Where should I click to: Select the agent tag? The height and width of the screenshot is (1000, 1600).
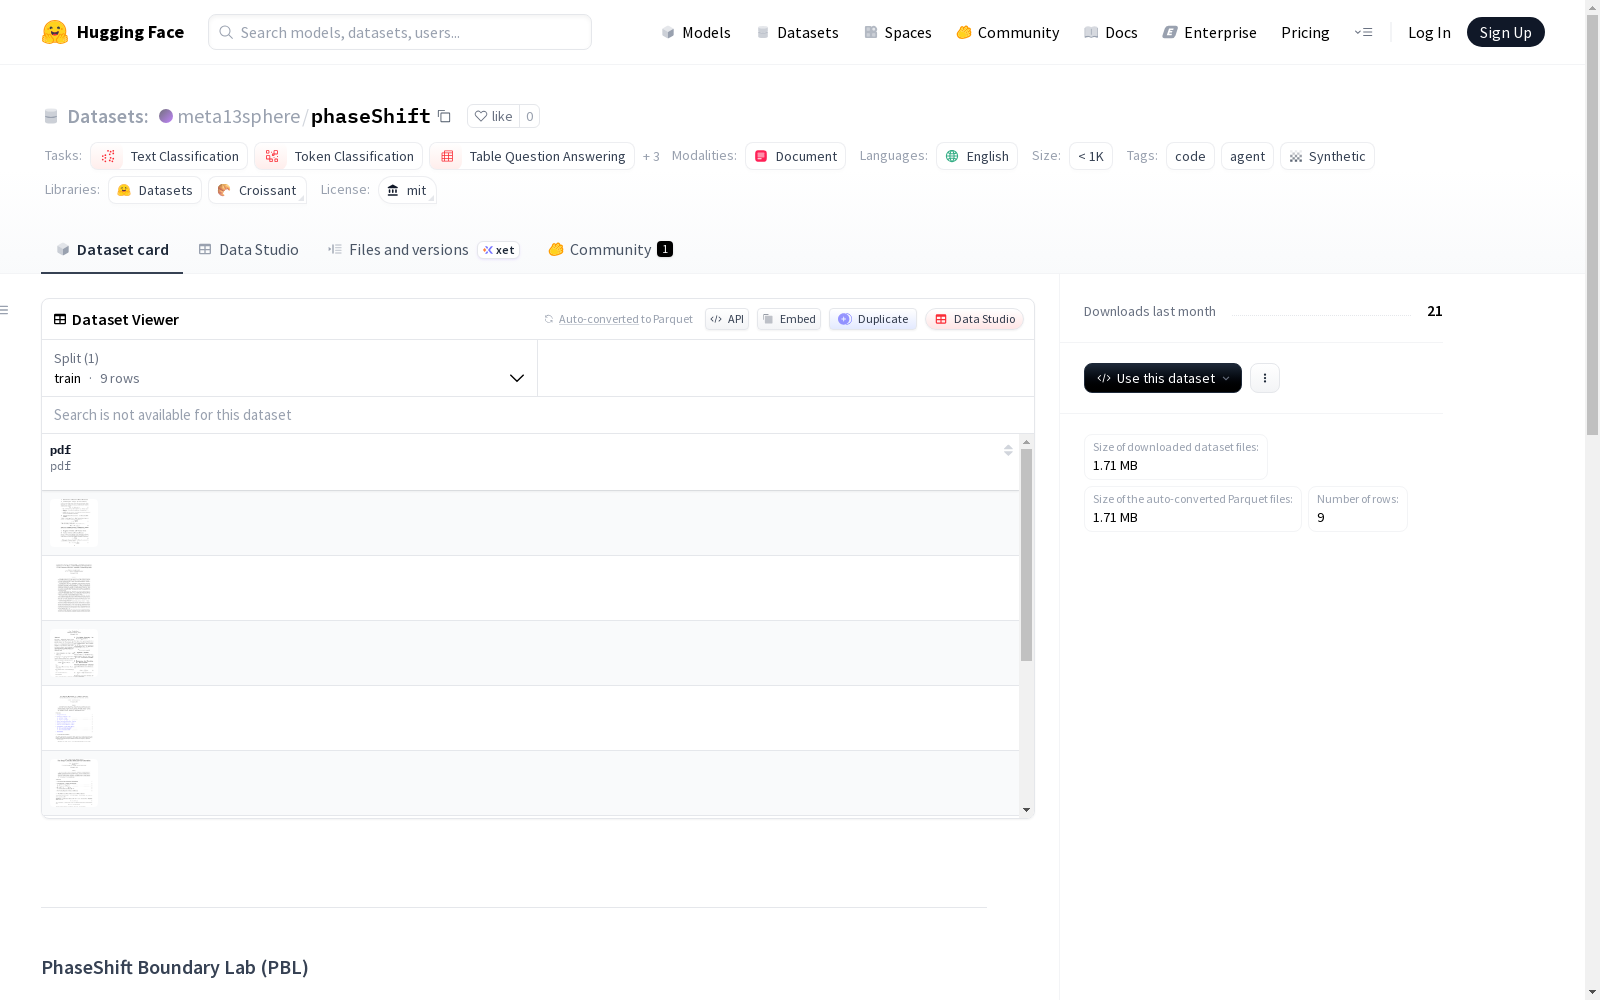click(x=1247, y=156)
